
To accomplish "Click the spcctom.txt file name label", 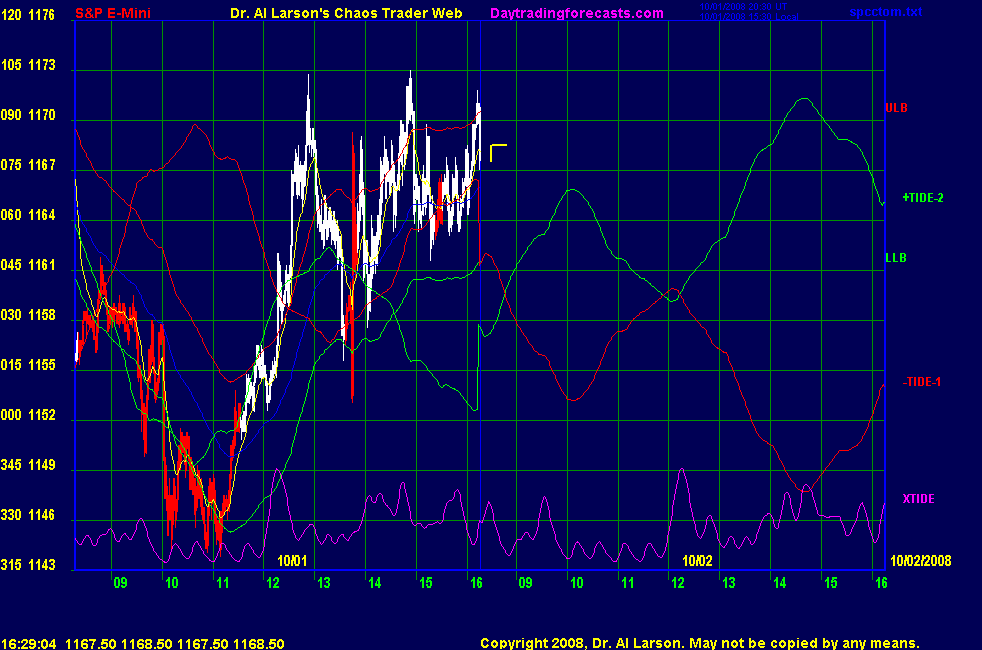I will click(886, 12).
